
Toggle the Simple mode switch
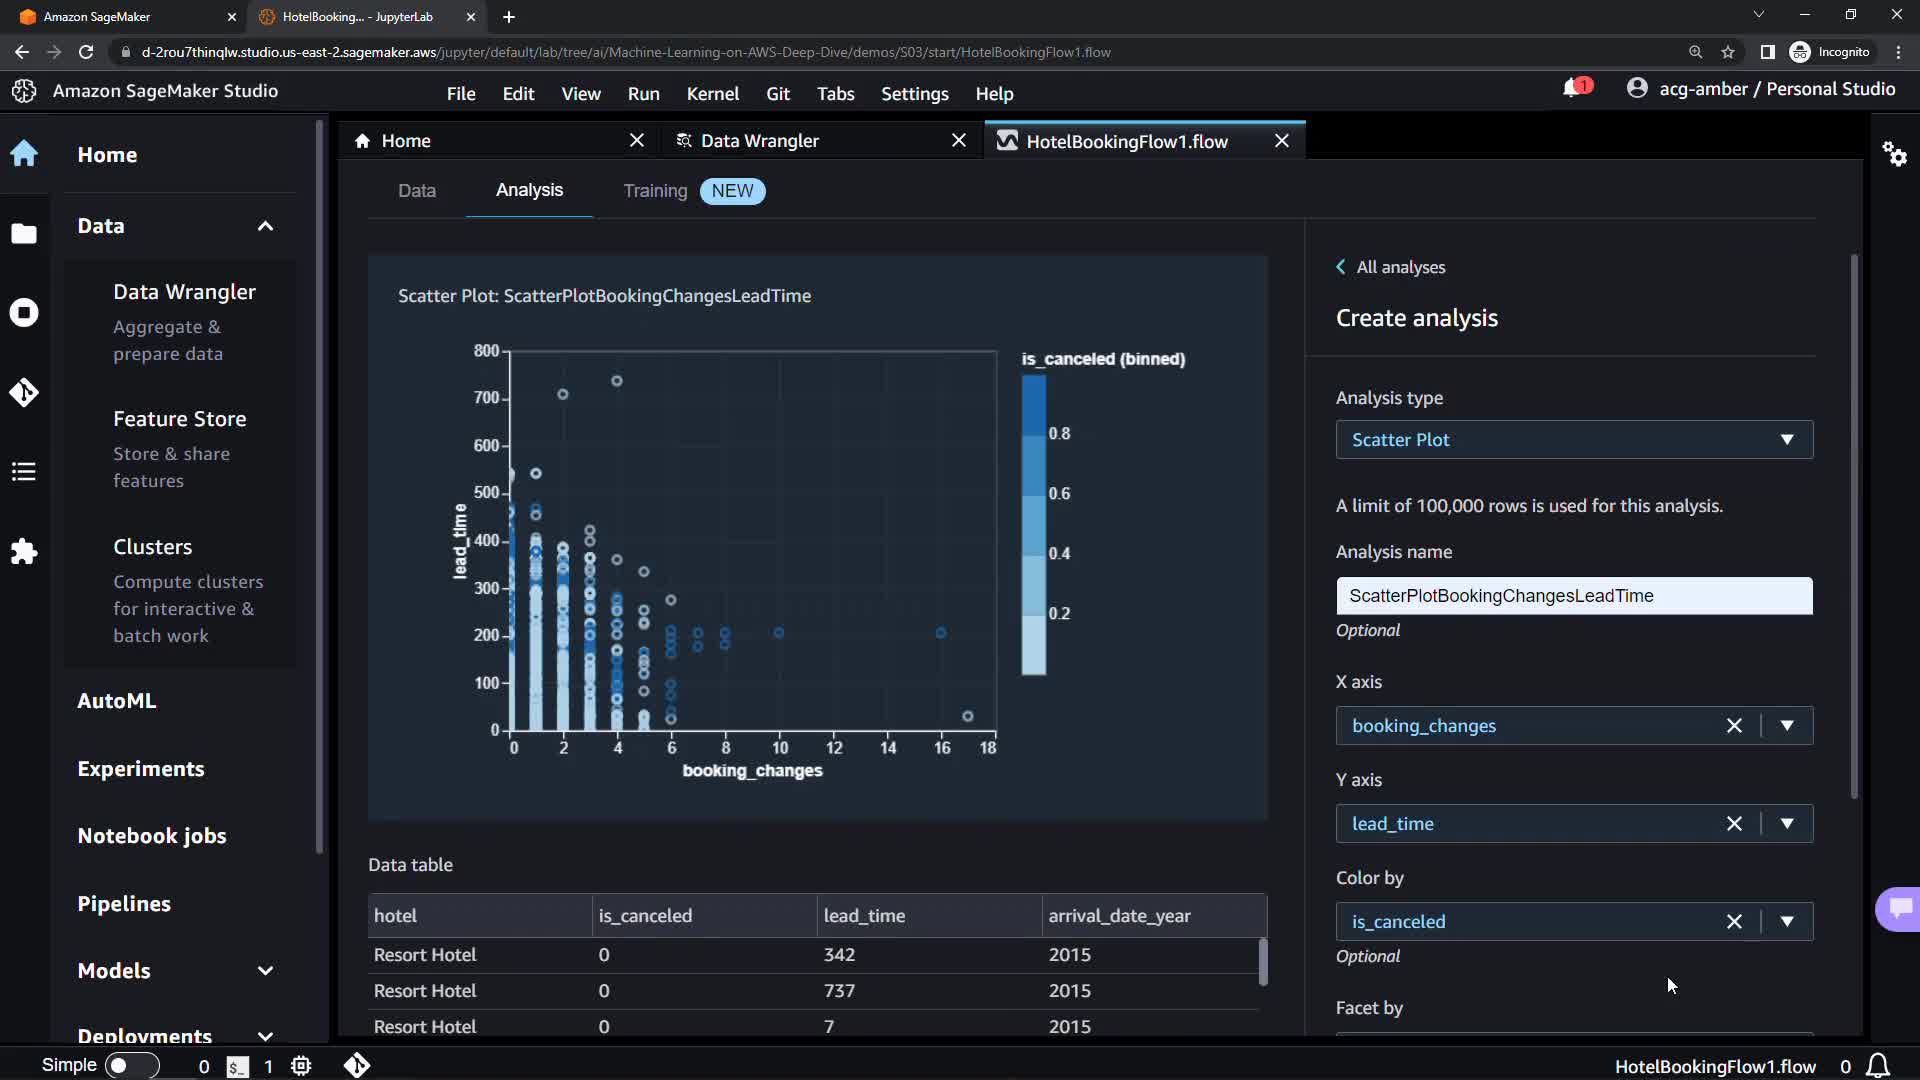click(132, 1066)
